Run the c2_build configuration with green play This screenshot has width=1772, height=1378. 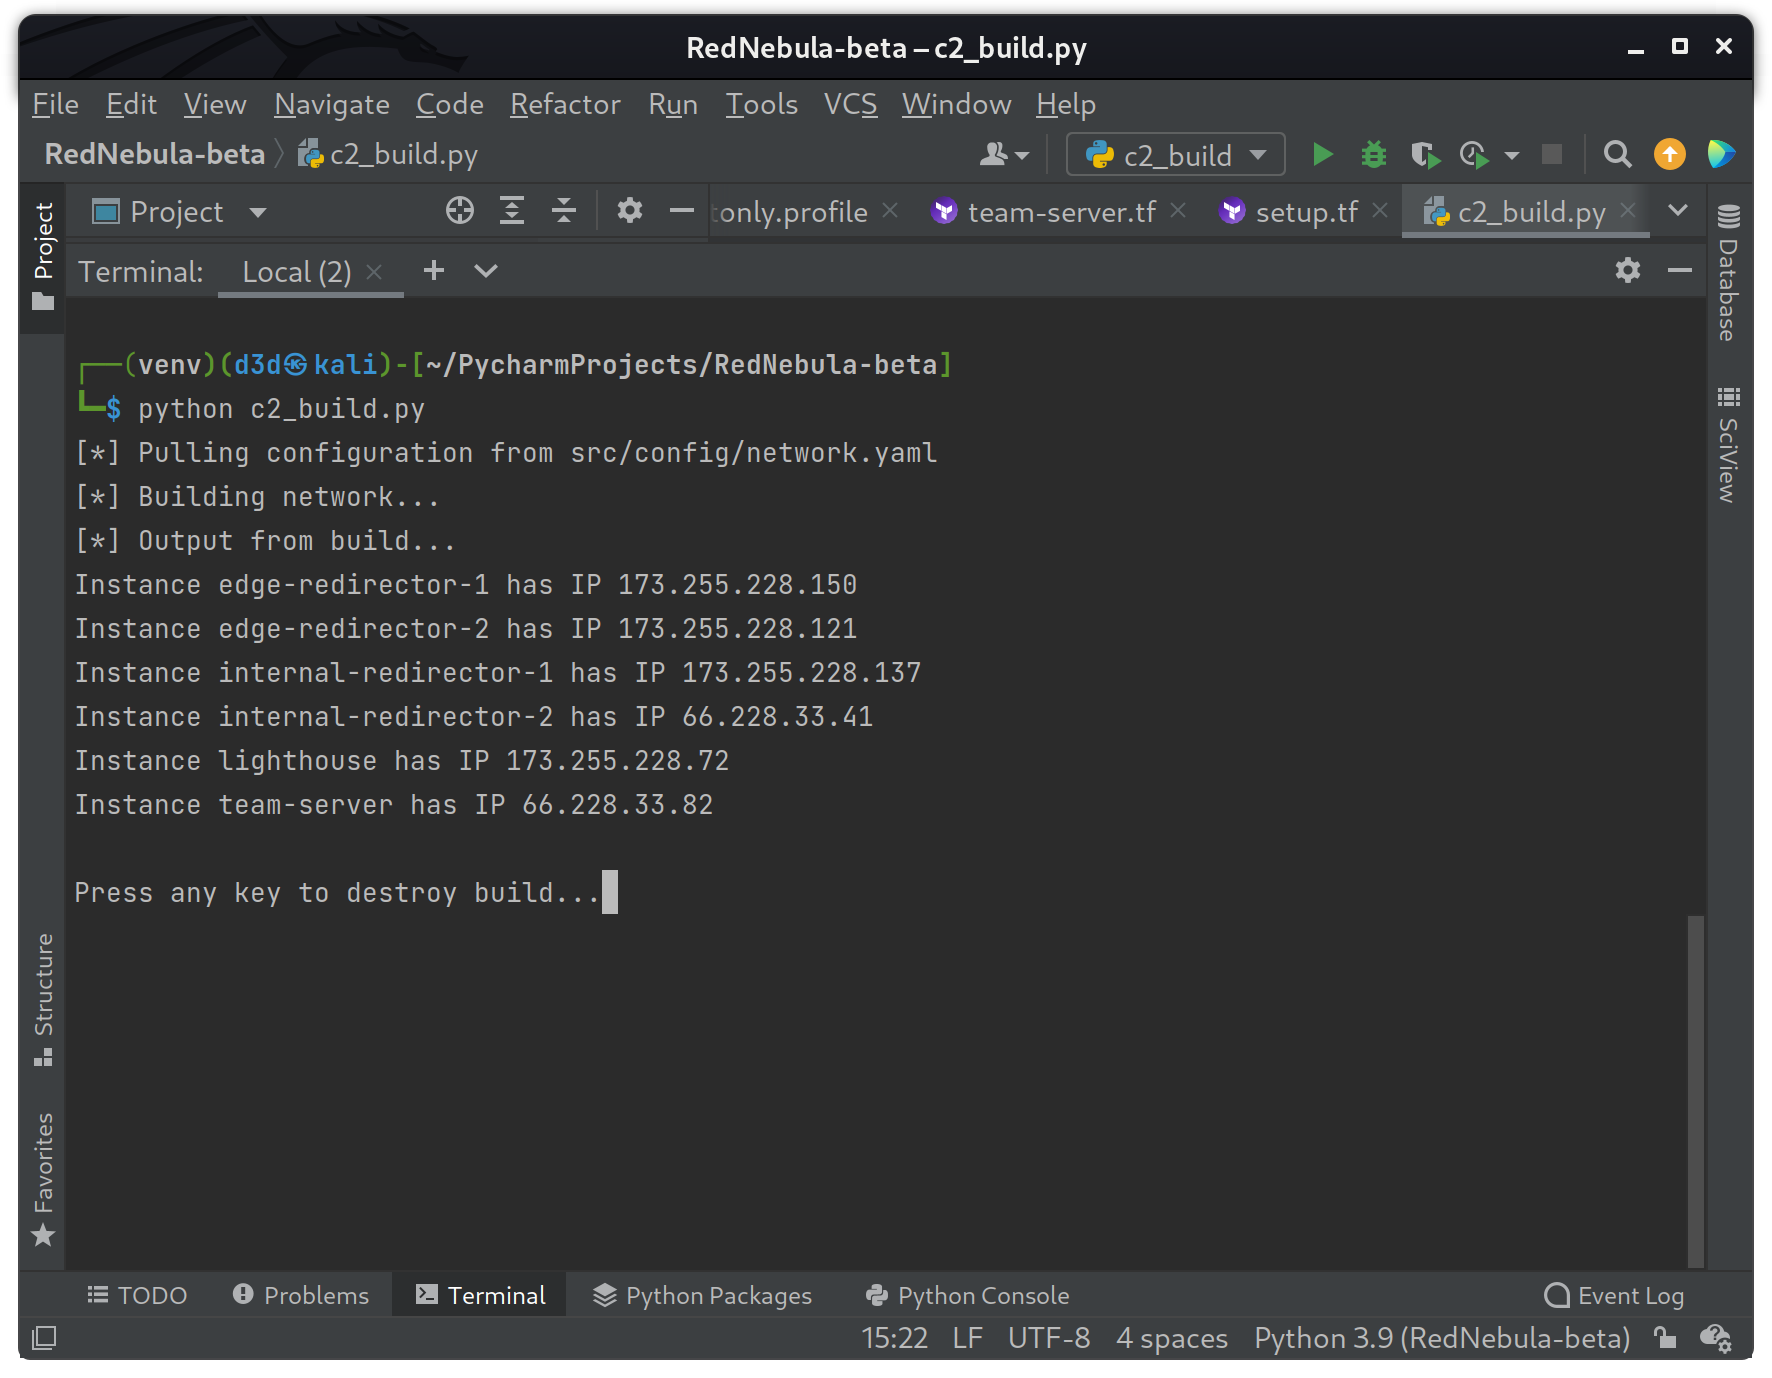[1322, 155]
